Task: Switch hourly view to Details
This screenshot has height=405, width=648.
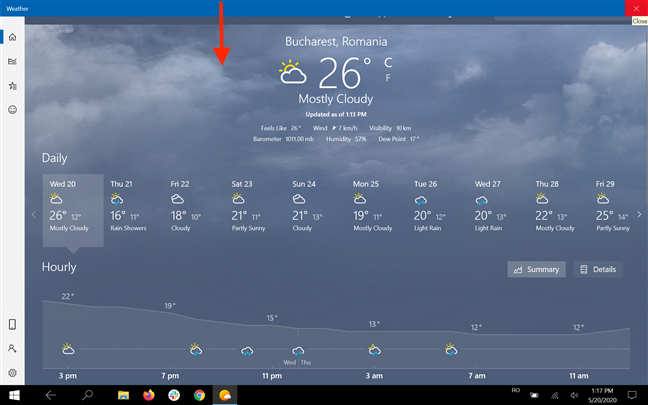Action: pos(598,269)
